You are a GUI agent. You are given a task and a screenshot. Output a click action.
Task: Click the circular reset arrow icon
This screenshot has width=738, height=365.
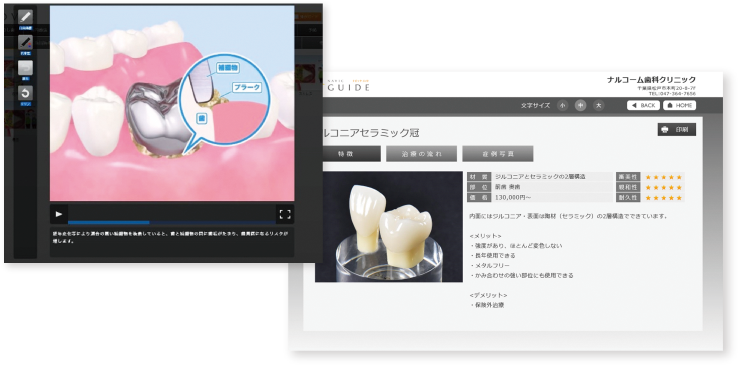pyautogui.click(x=25, y=93)
